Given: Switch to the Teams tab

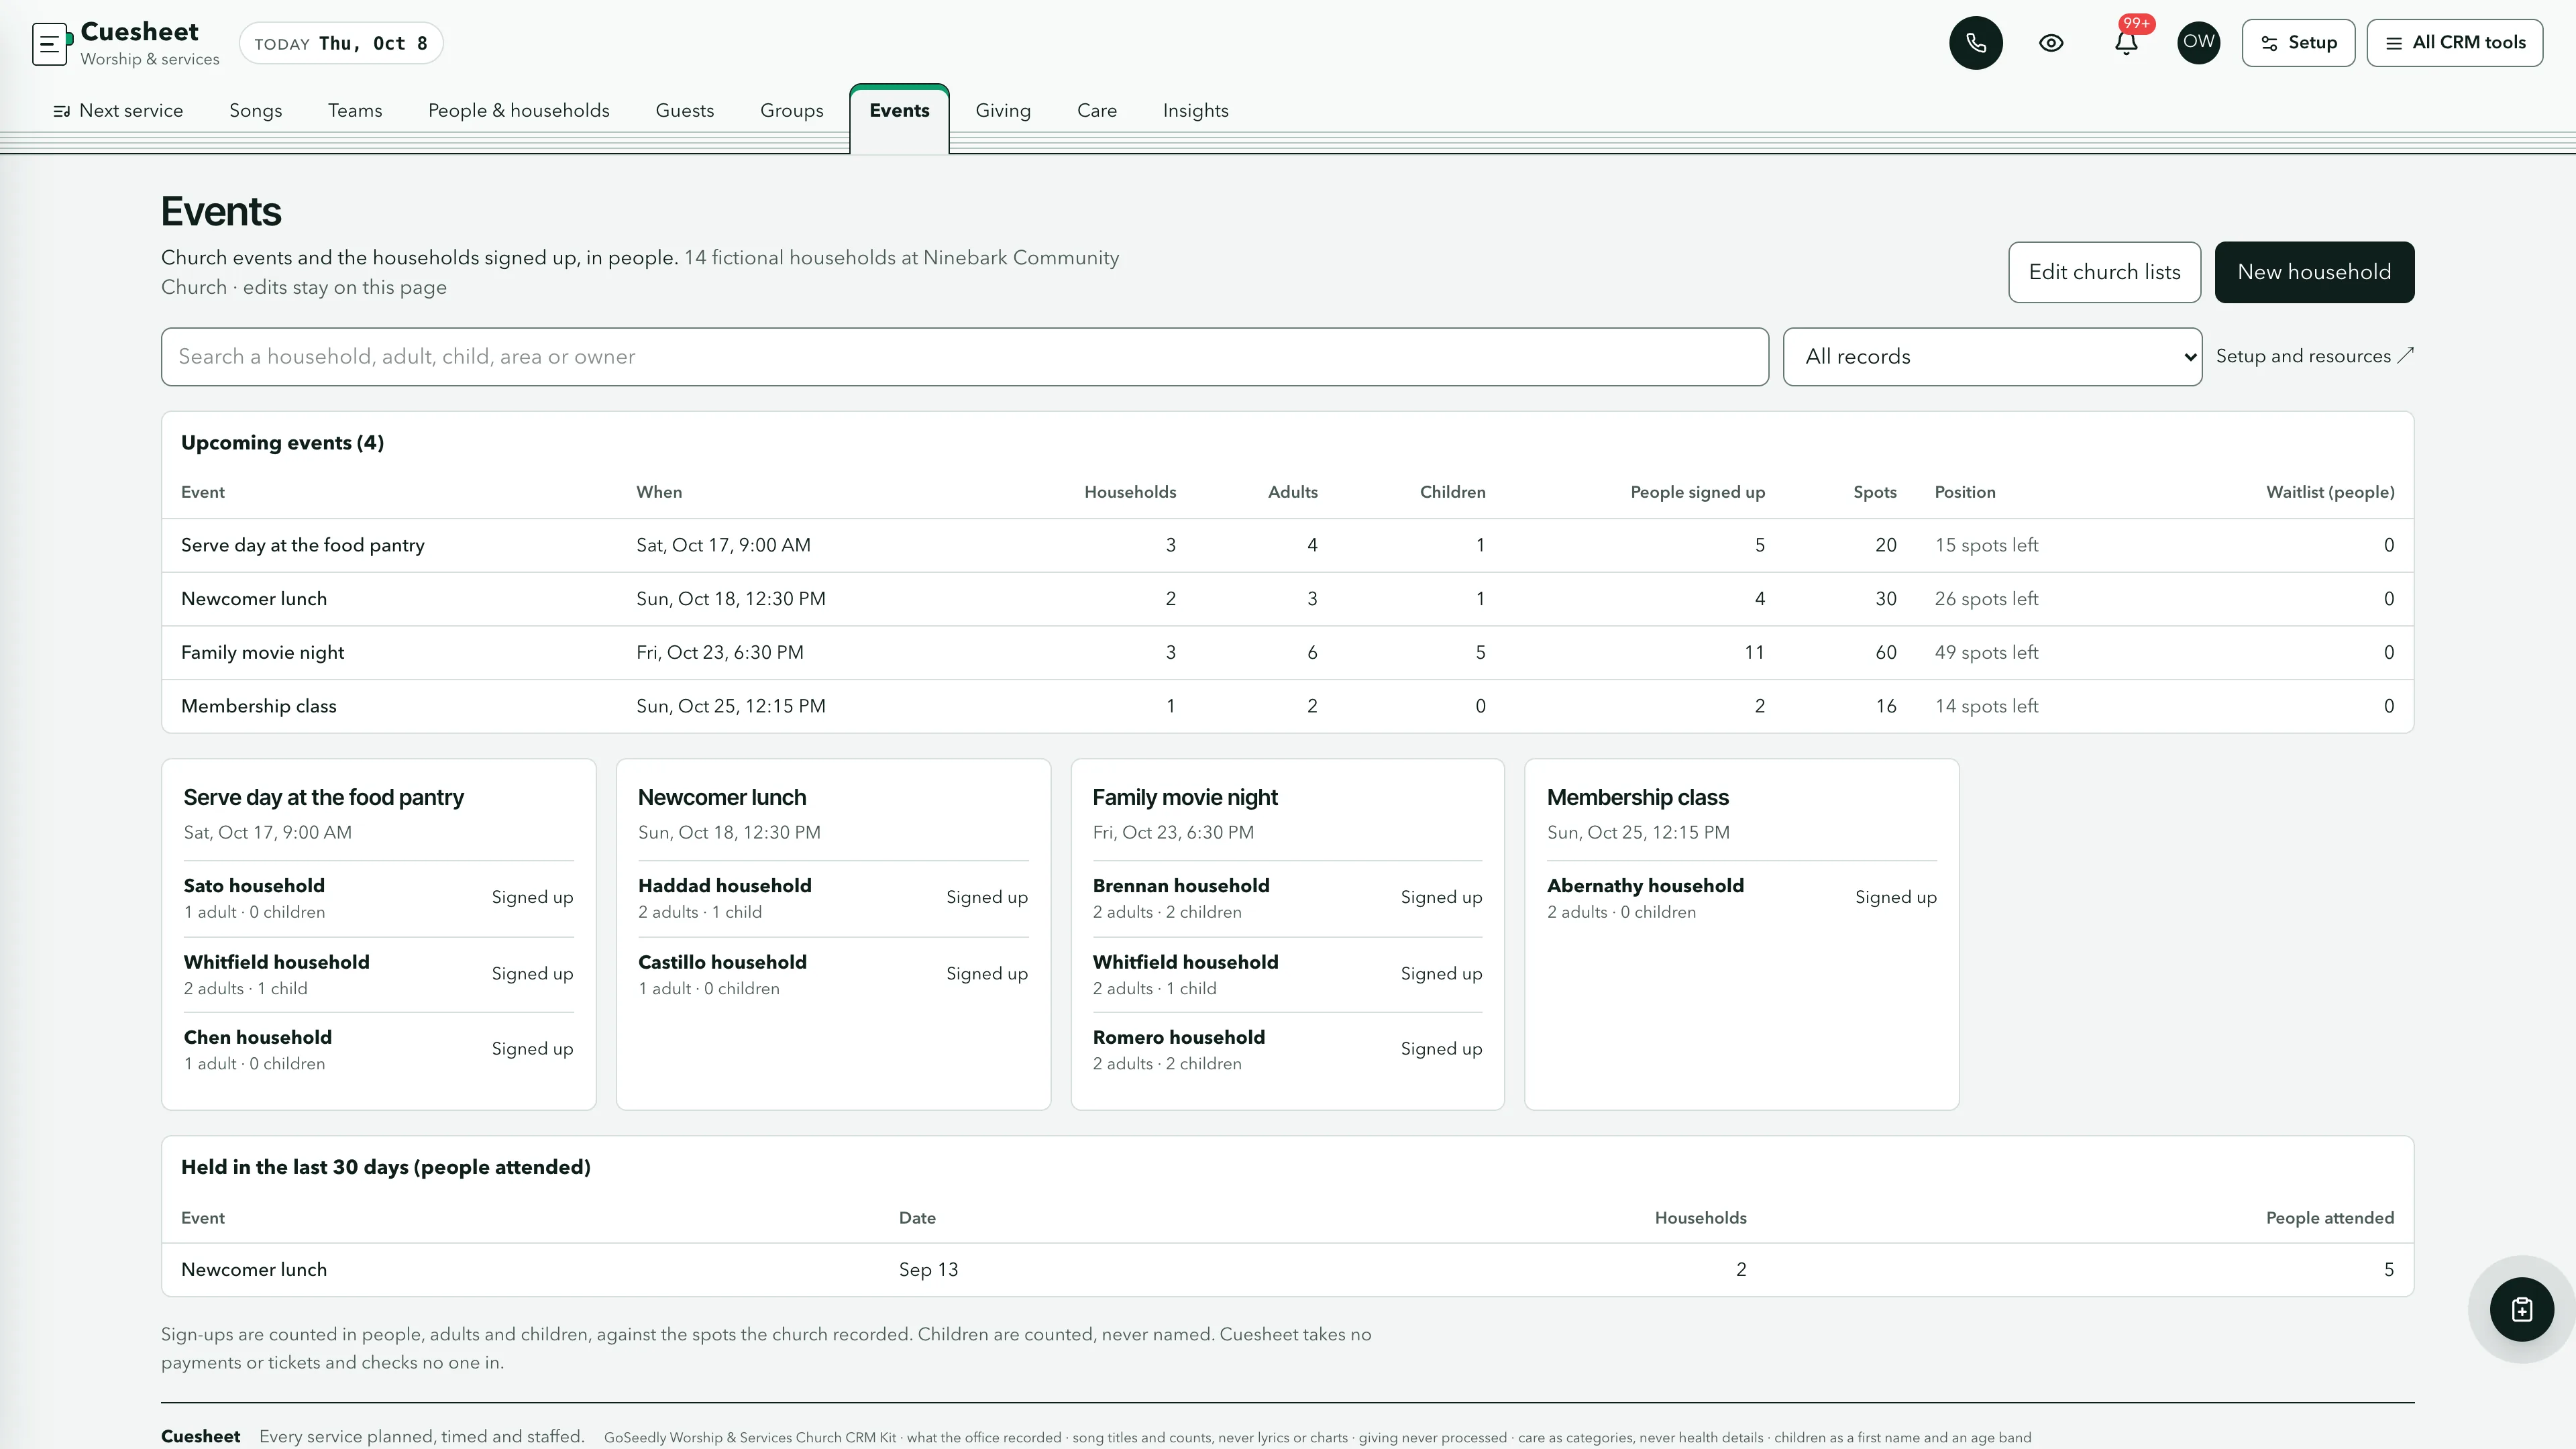Looking at the screenshot, I should pos(355,111).
